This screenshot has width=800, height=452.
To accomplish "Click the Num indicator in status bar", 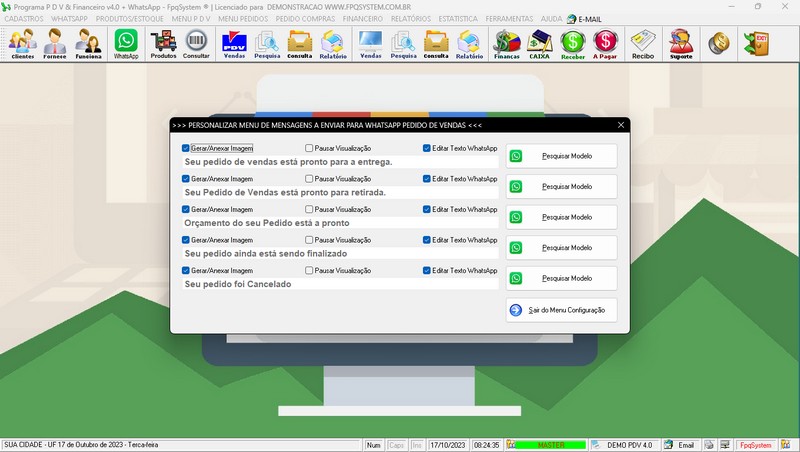I will (373, 445).
